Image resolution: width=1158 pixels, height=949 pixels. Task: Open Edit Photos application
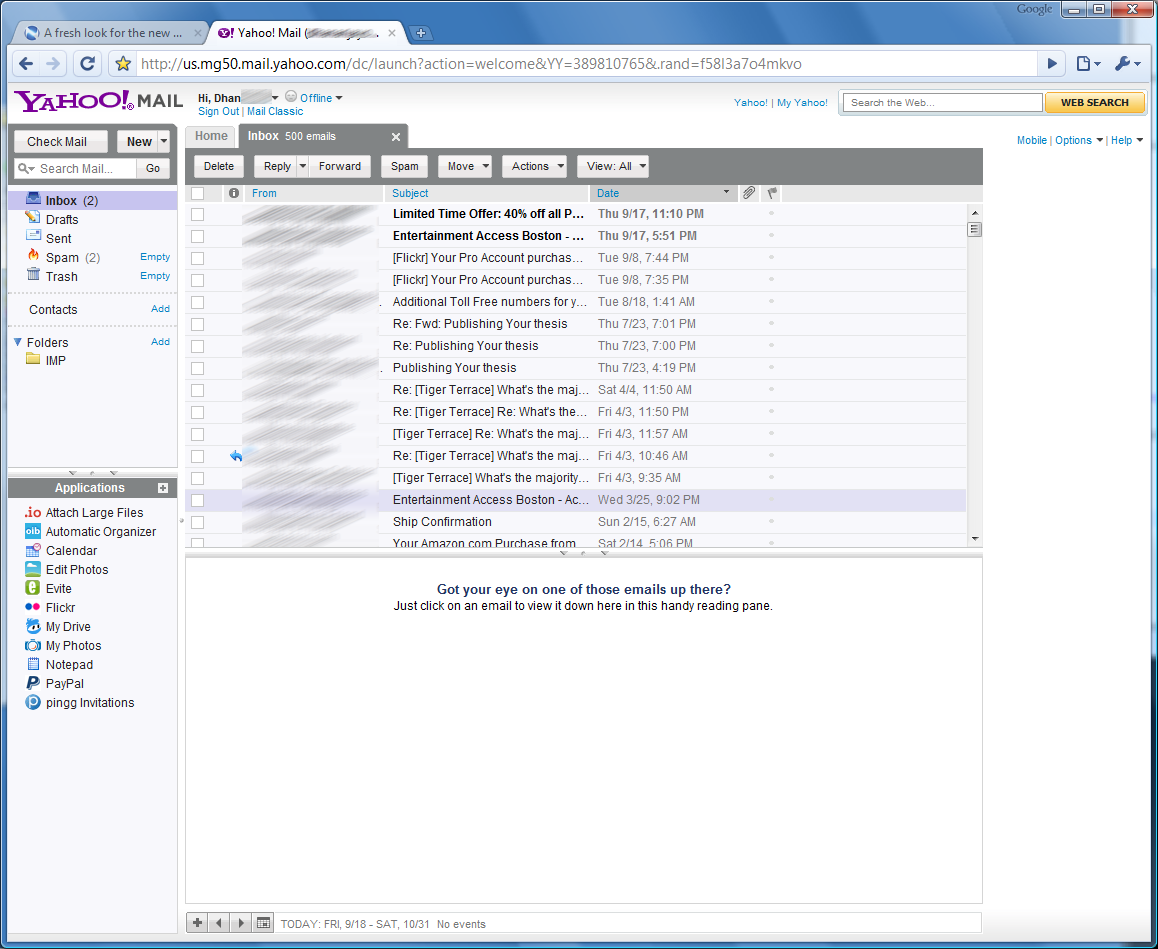point(66,569)
